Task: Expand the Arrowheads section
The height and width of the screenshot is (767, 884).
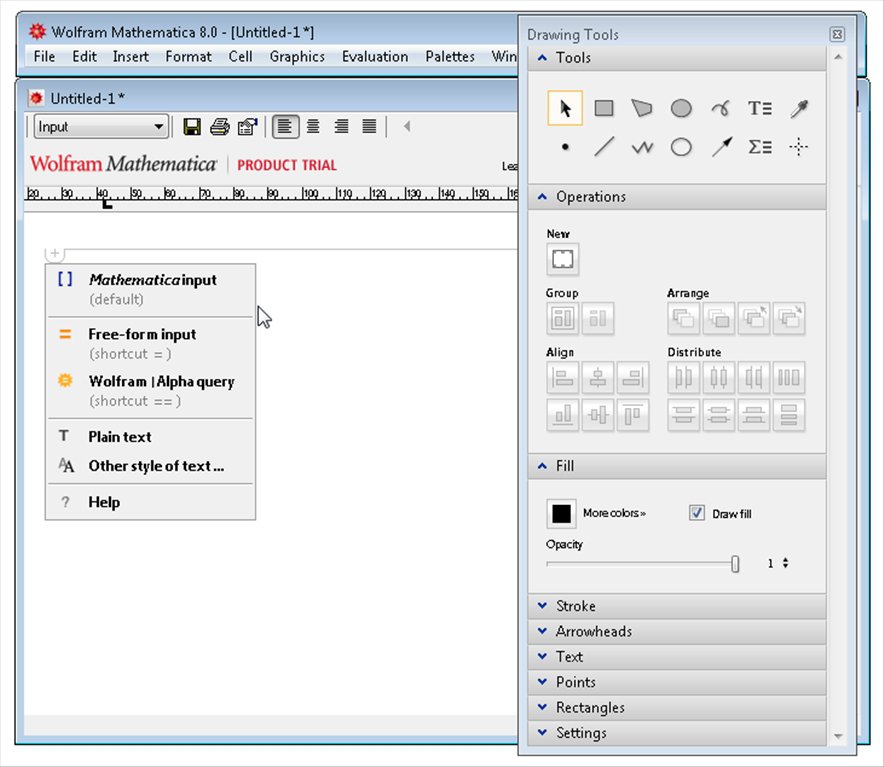Action: coord(677,631)
